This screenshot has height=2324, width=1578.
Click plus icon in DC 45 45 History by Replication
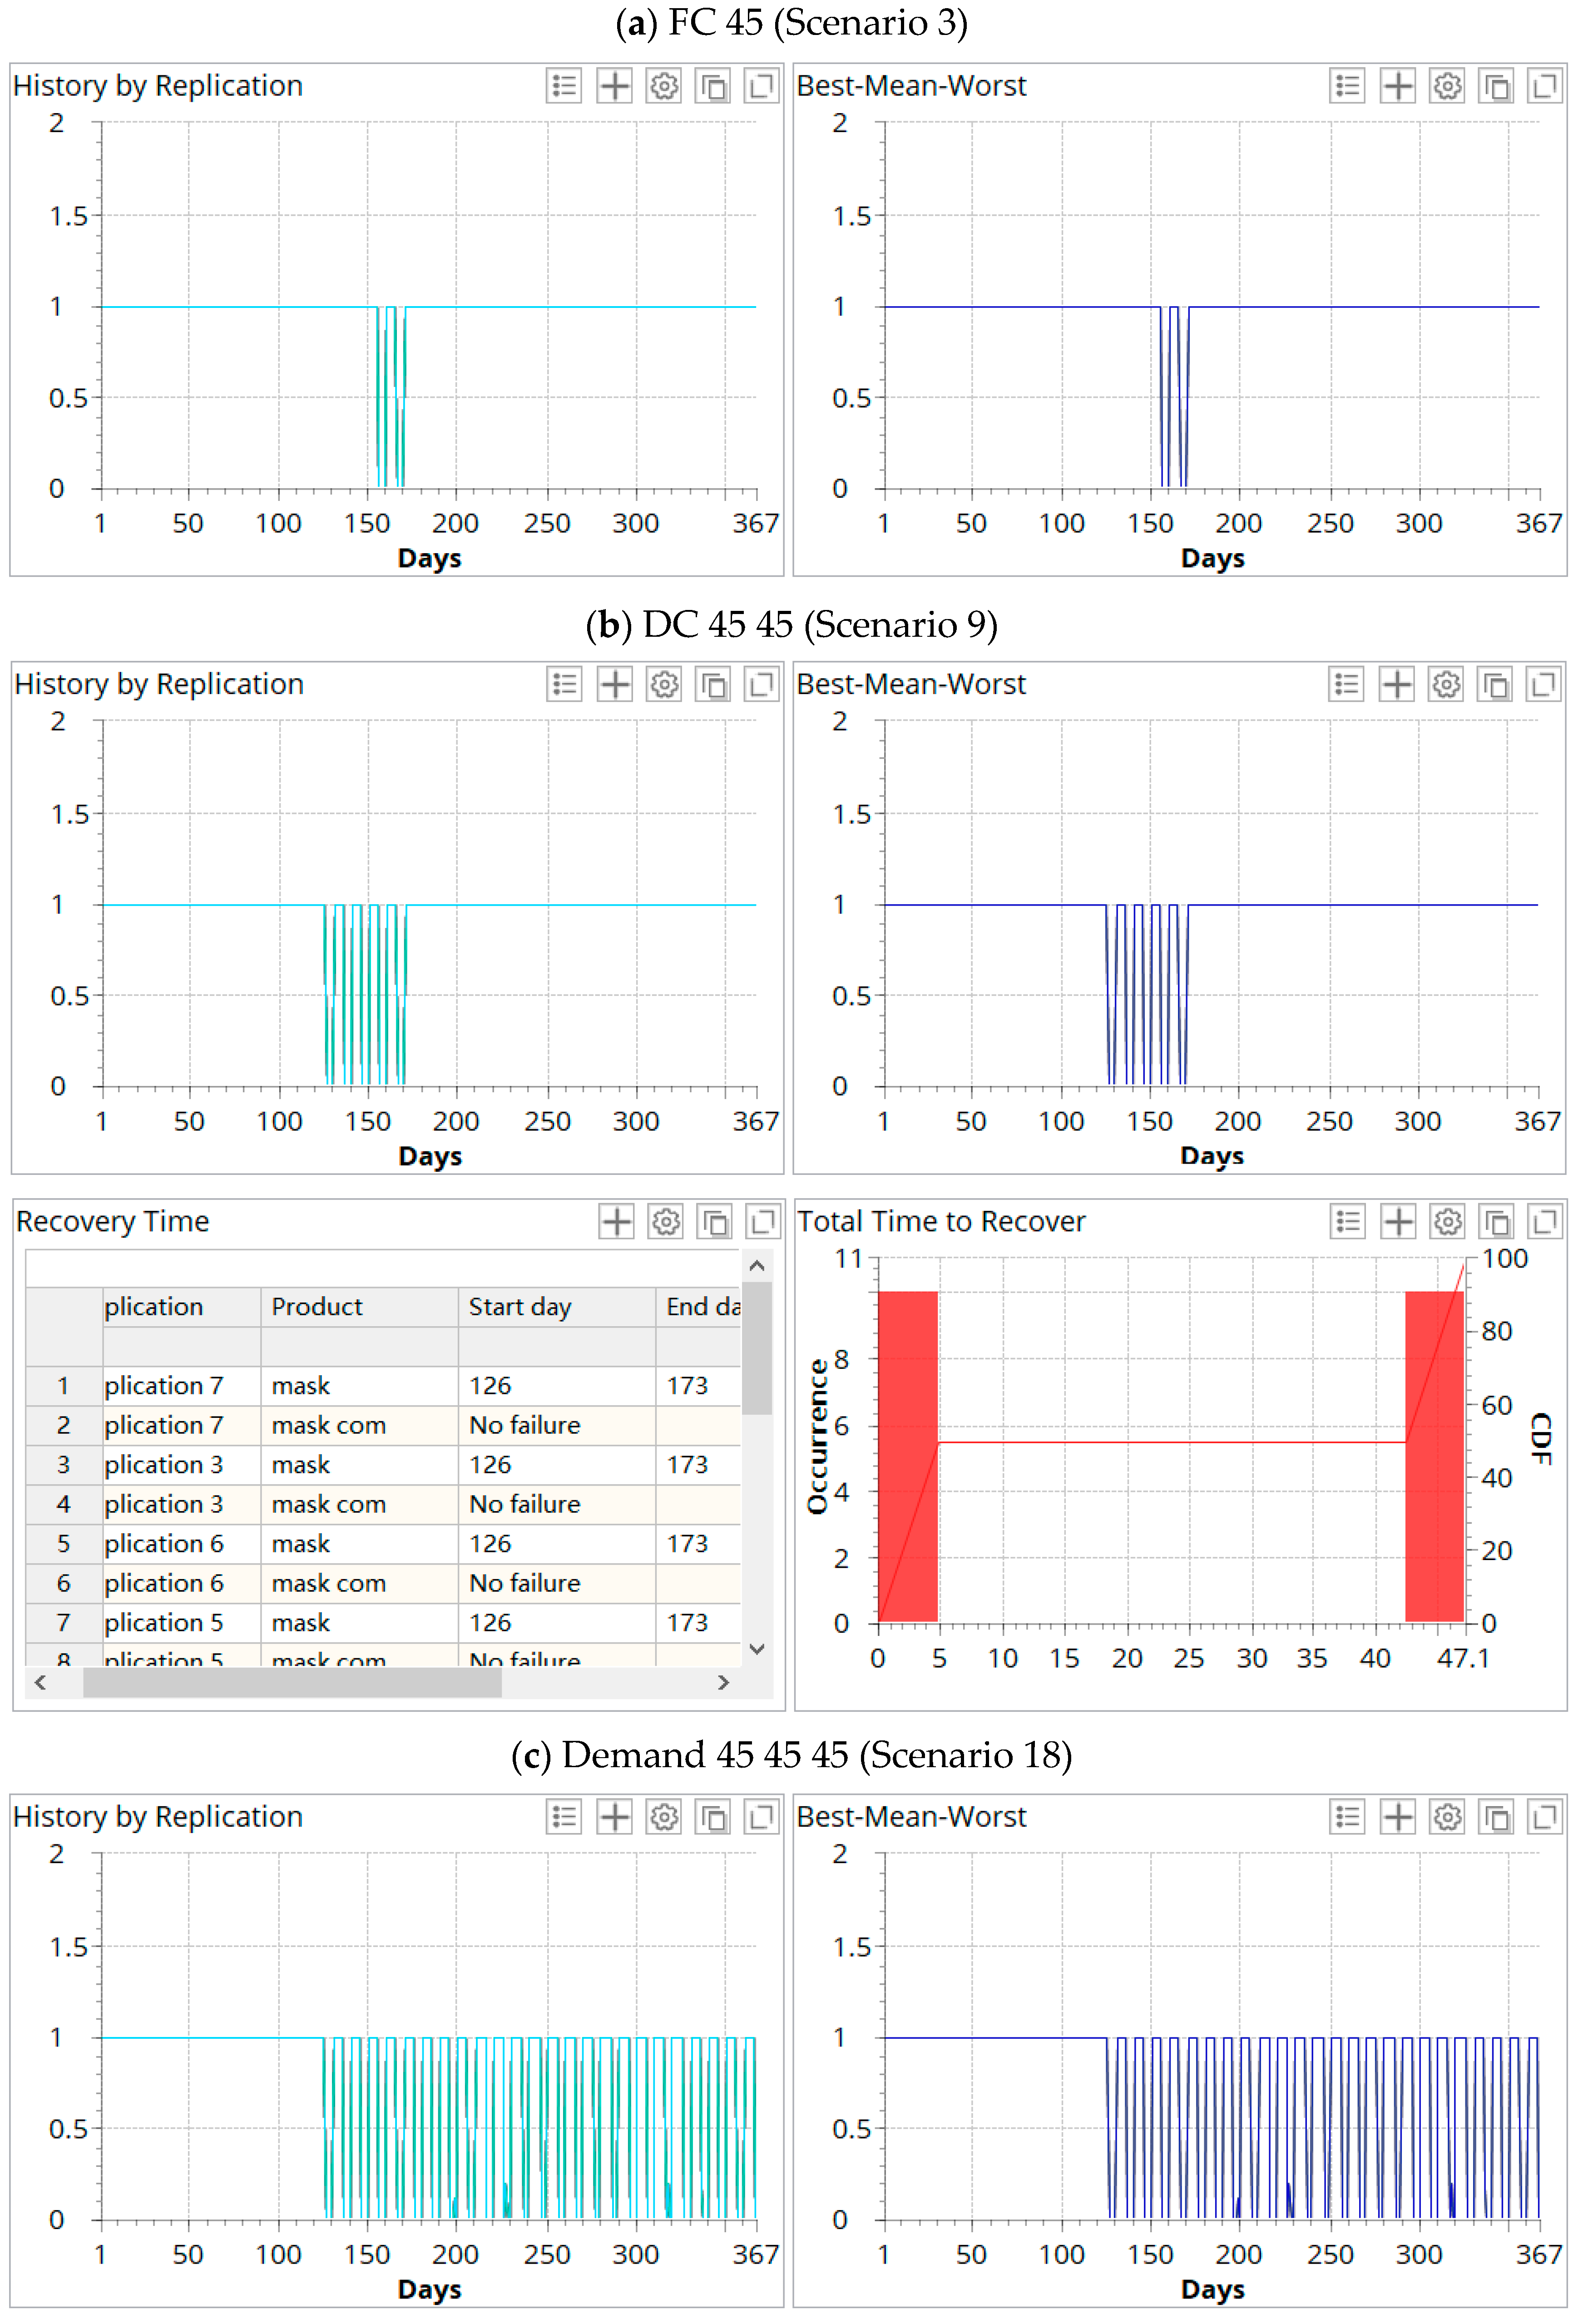coord(615,684)
